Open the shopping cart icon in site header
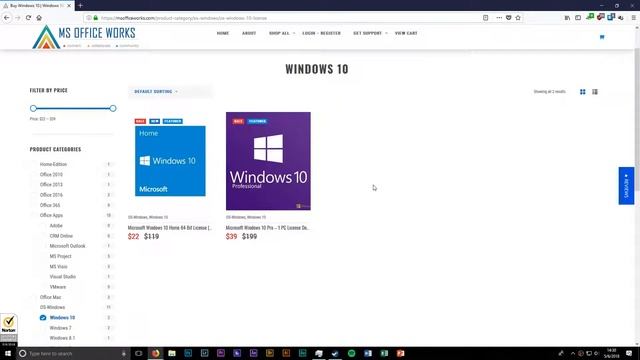Screen dimensions: 640x360 click(602, 37)
